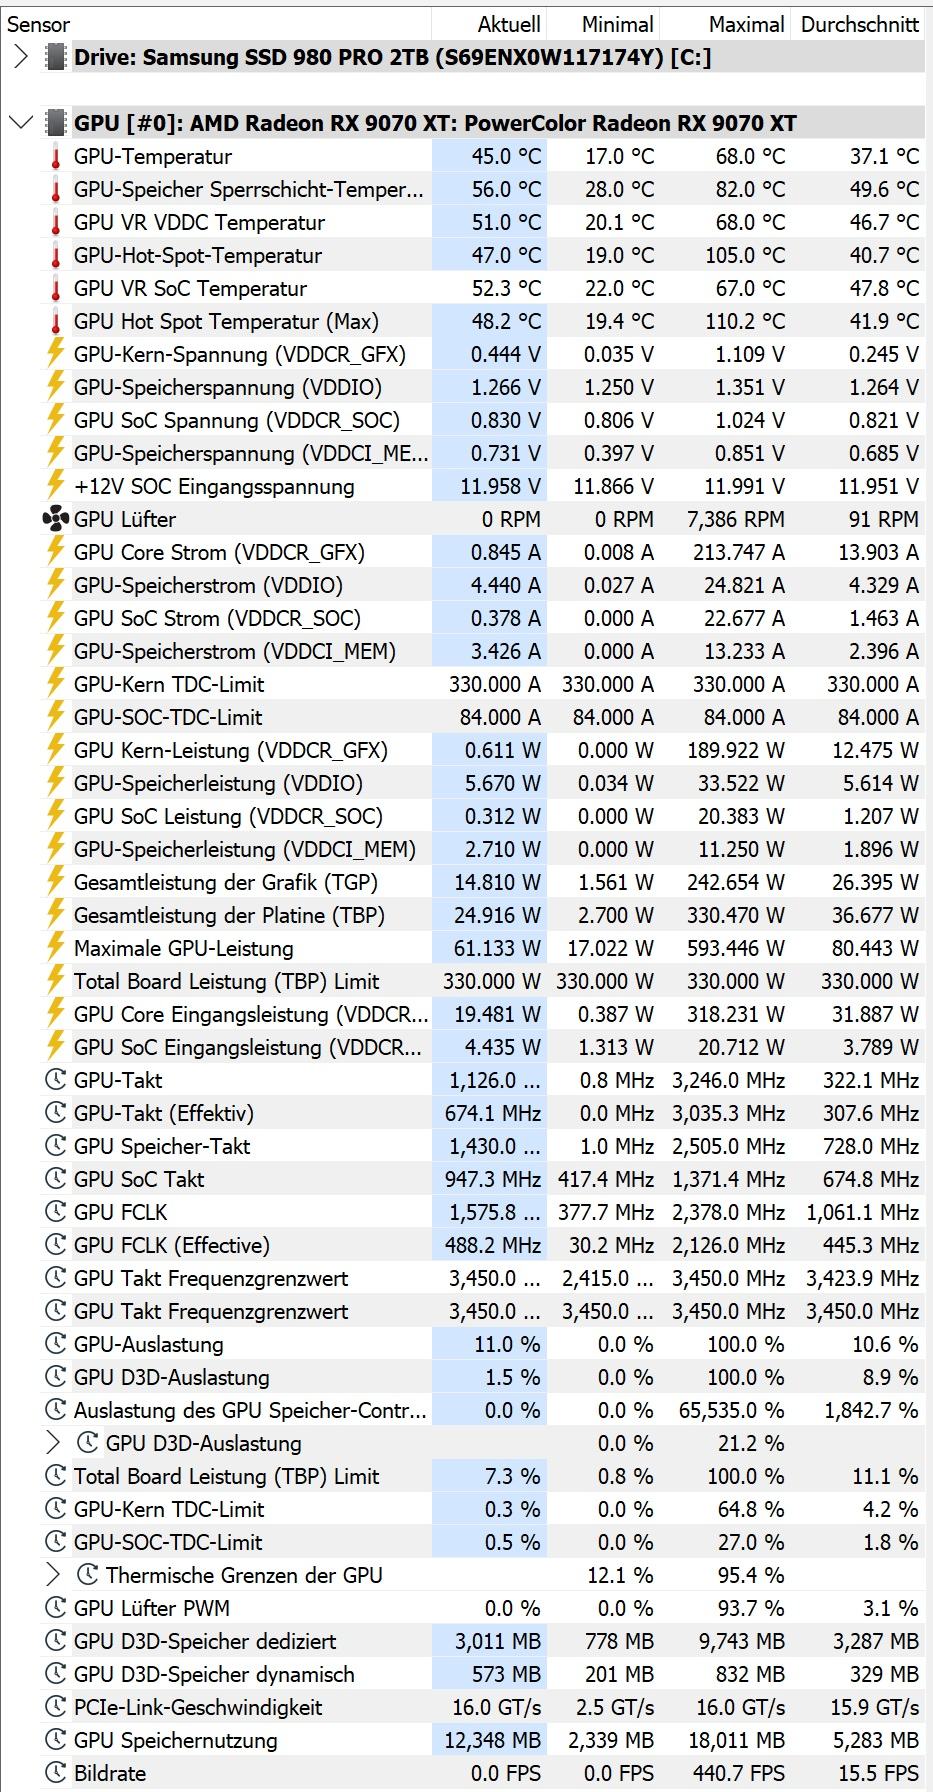Click the clock icon of GPU-Takt
The width and height of the screenshot is (933, 1792).
(x=56, y=1080)
